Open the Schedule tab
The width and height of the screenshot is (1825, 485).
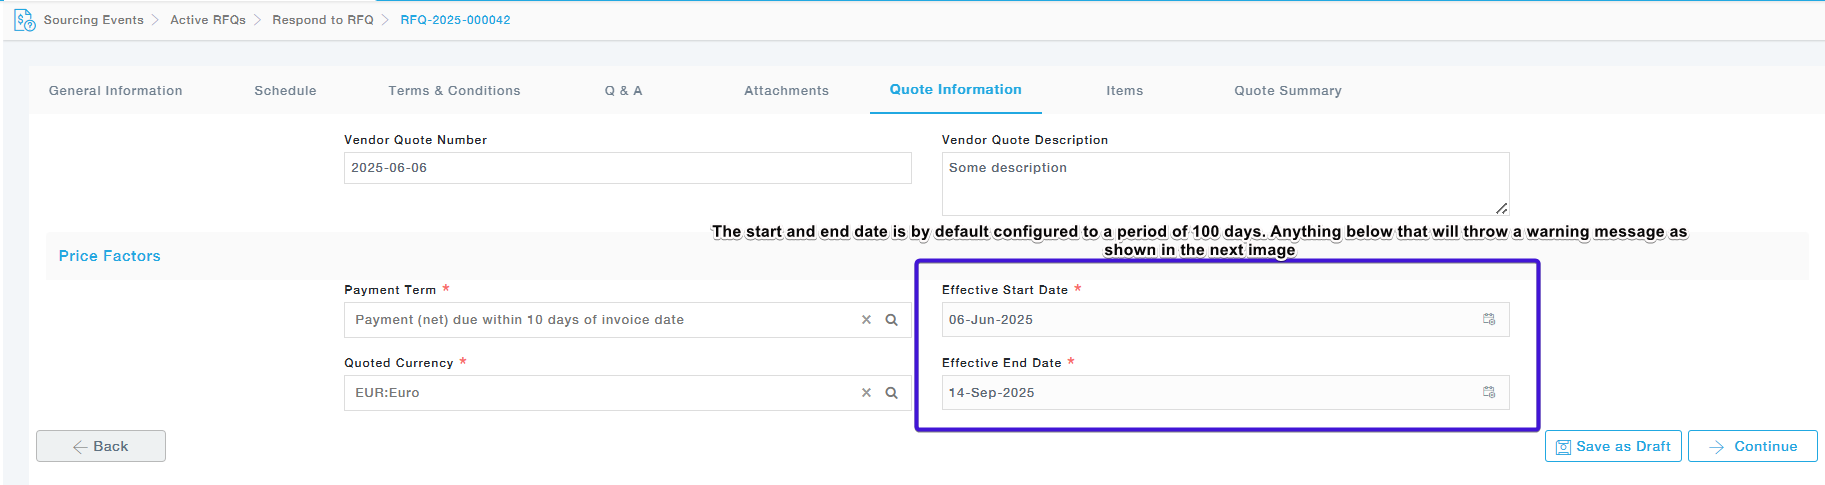285,91
